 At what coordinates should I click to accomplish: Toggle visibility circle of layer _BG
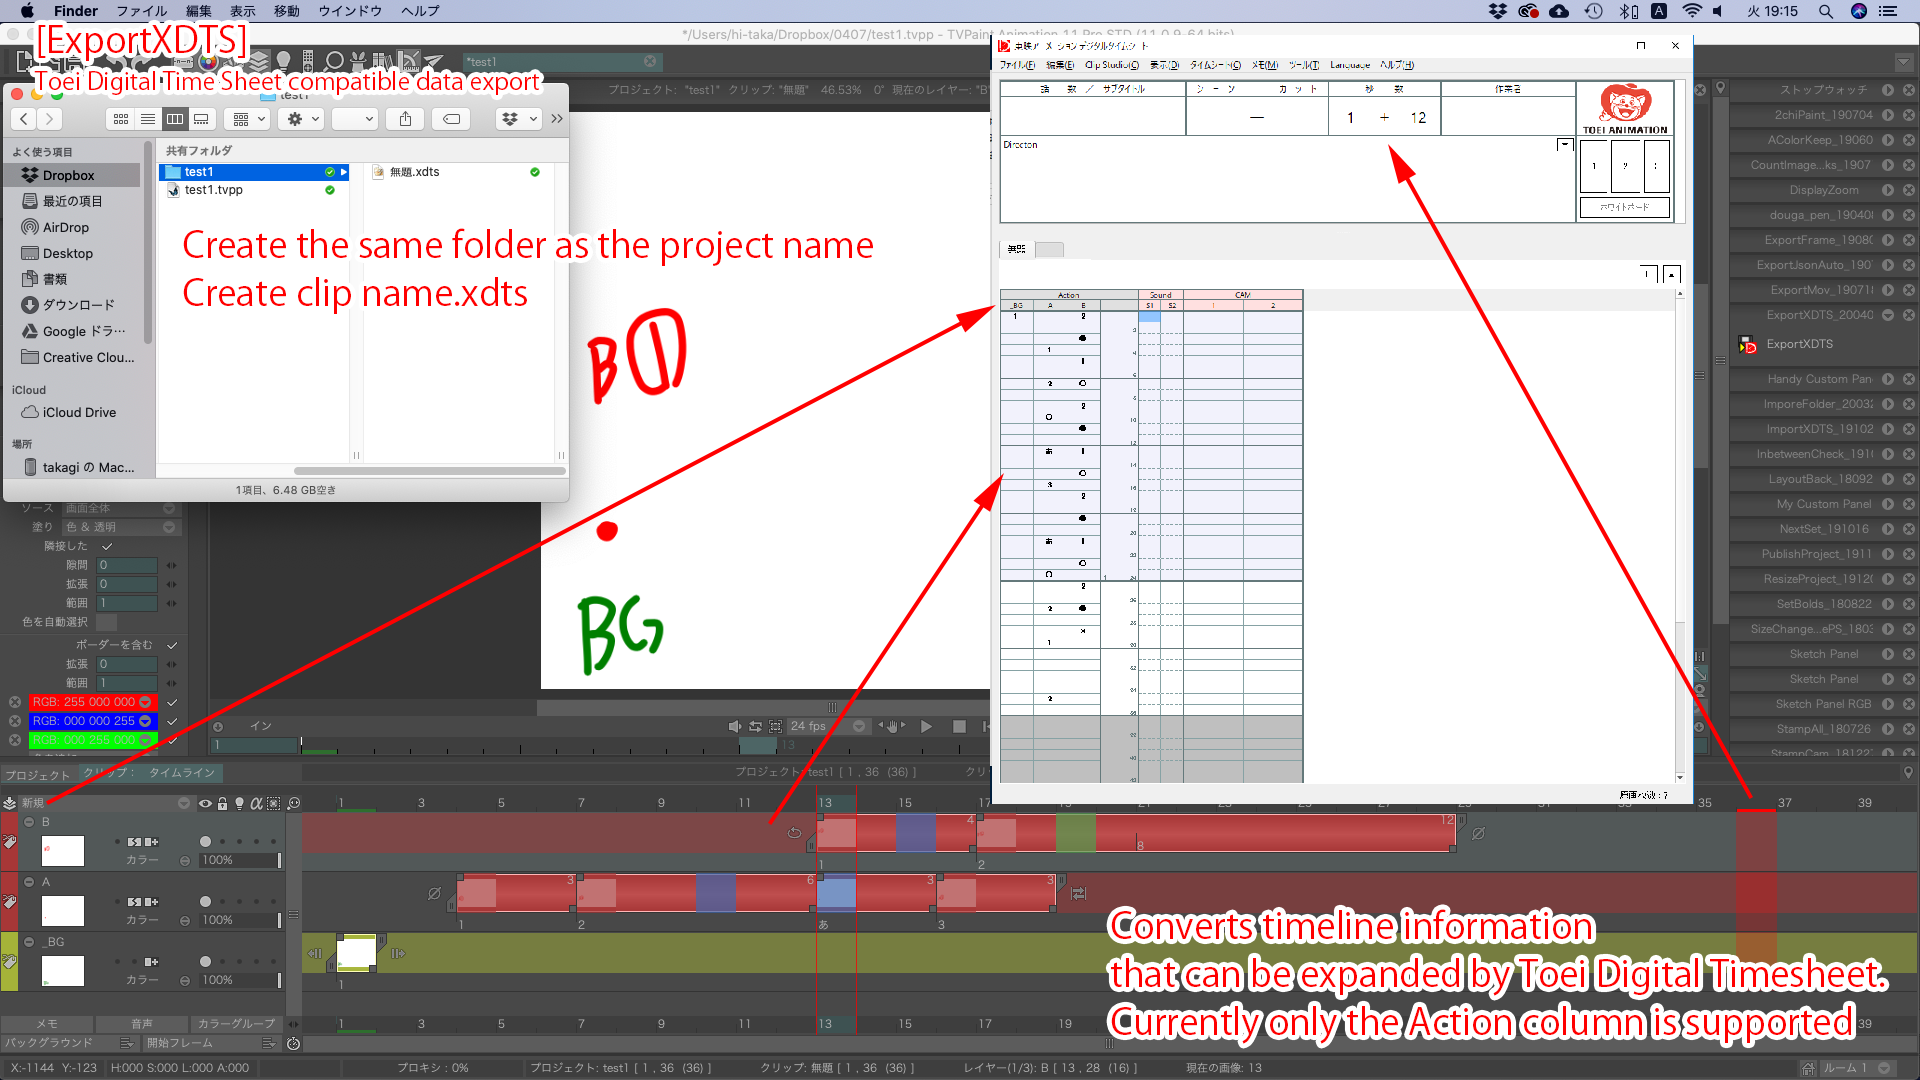205,962
